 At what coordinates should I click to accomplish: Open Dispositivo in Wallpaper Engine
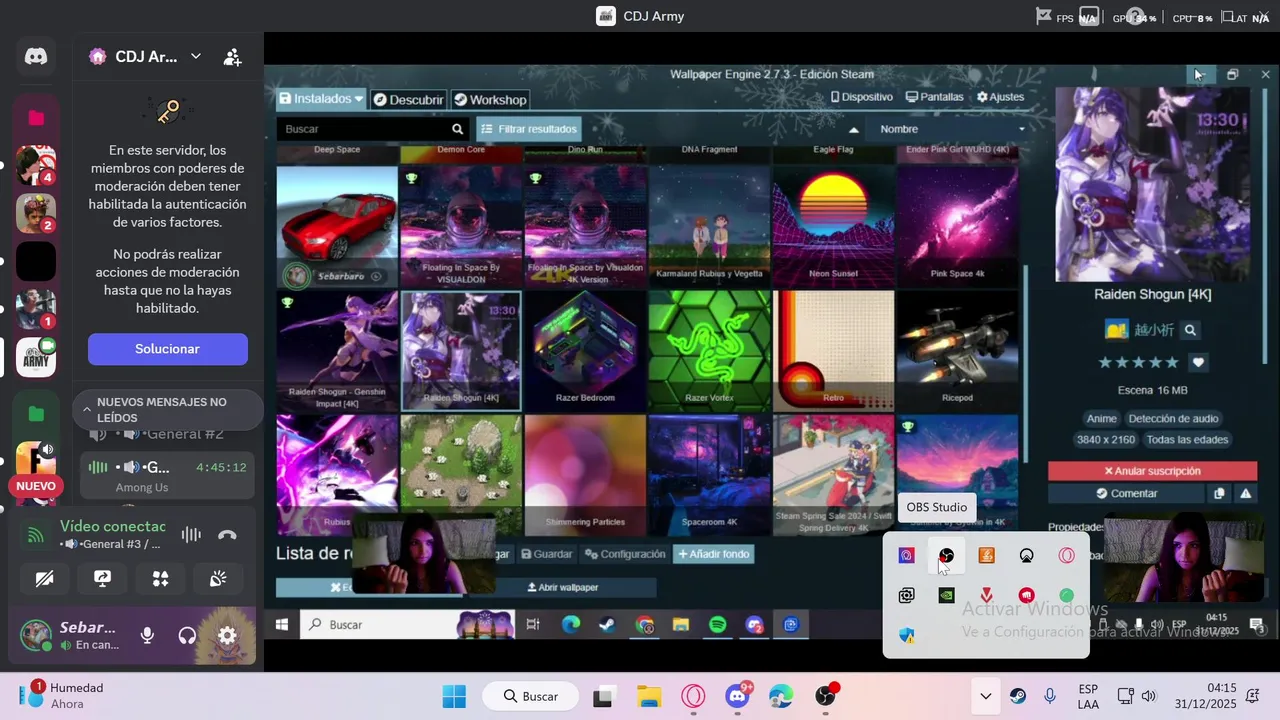tap(861, 97)
